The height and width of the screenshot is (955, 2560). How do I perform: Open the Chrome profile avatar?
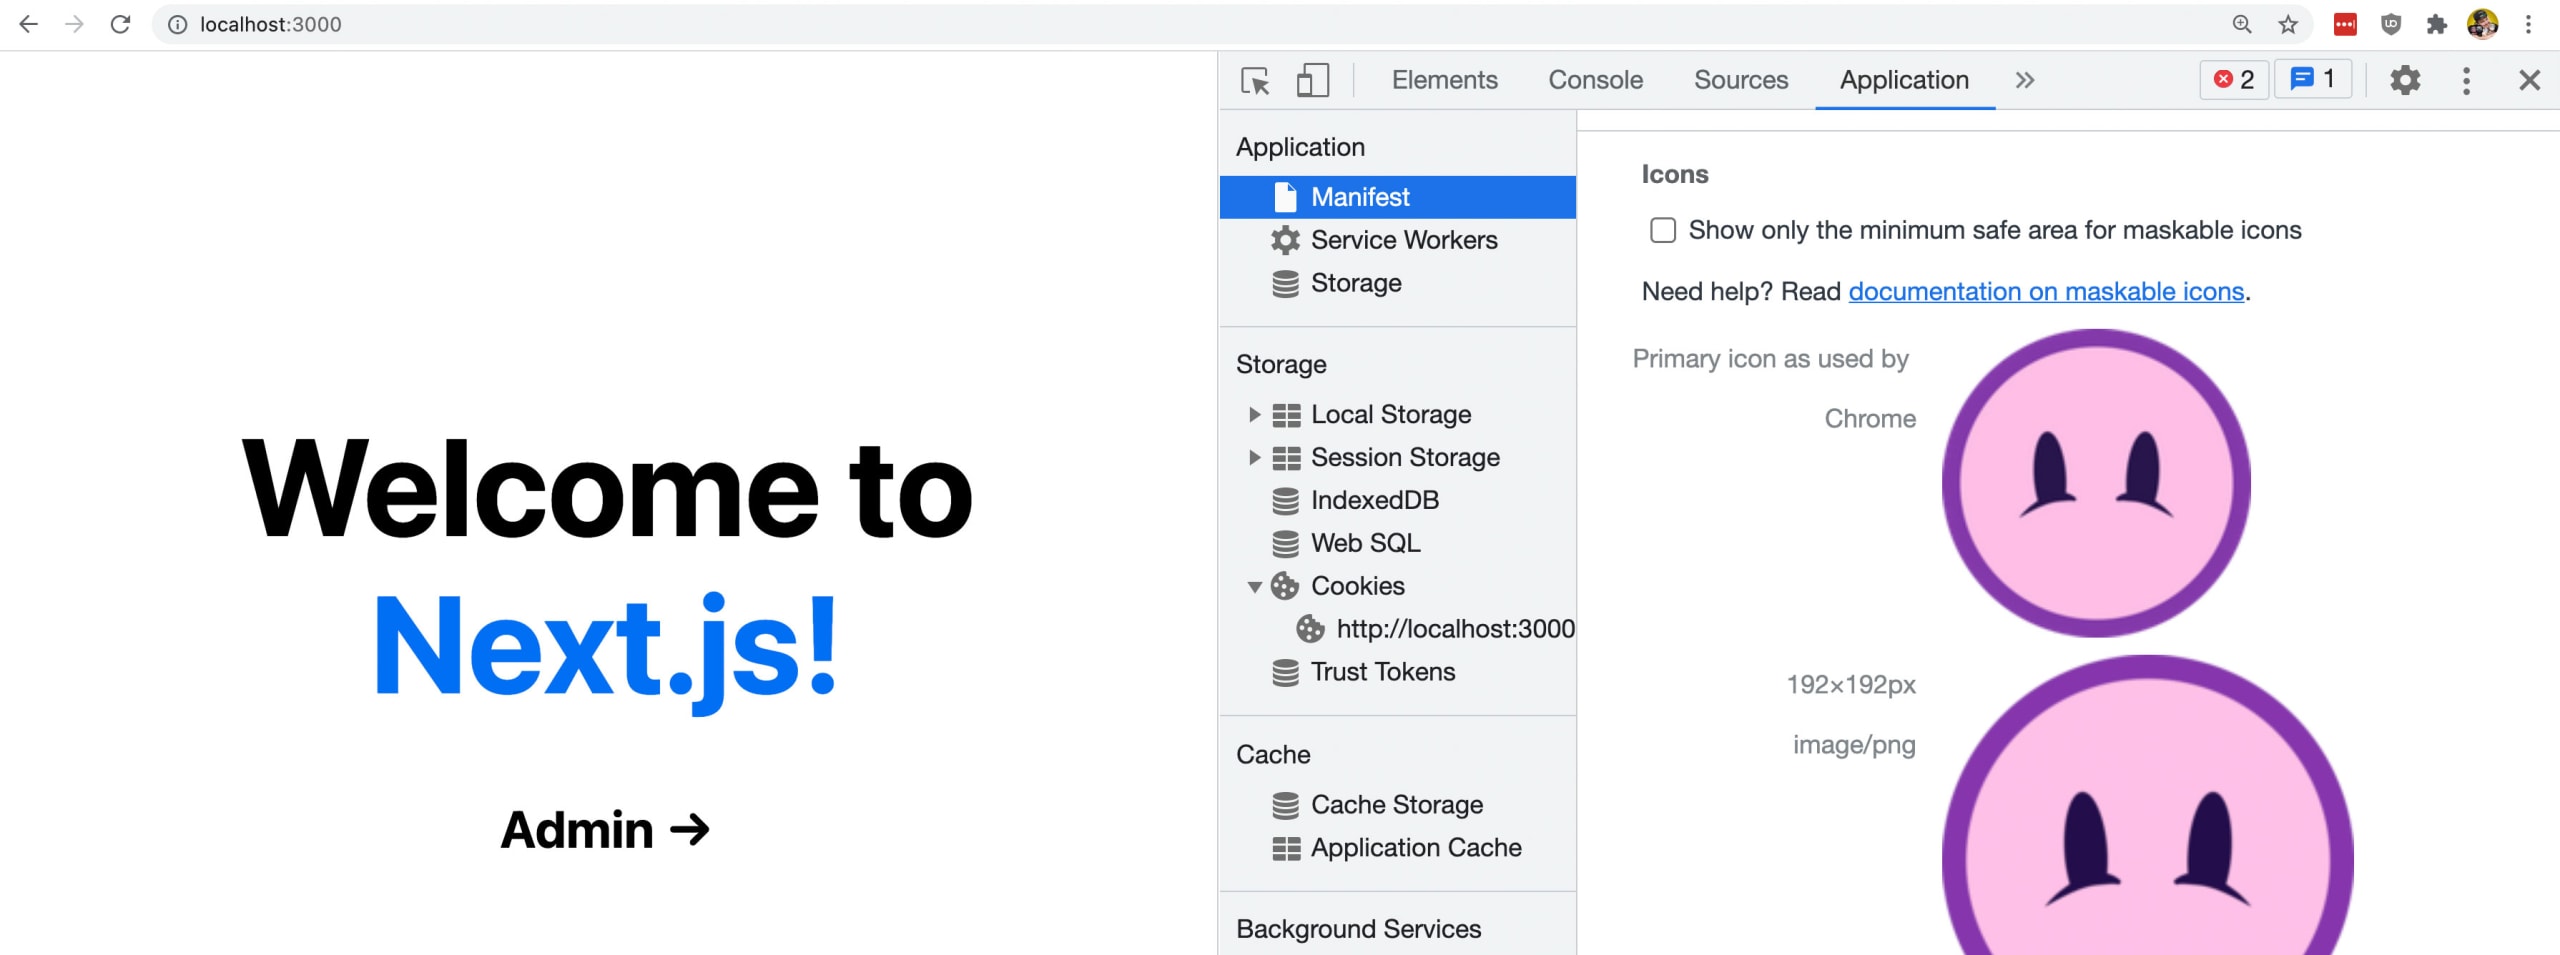[x=2483, y=24]
